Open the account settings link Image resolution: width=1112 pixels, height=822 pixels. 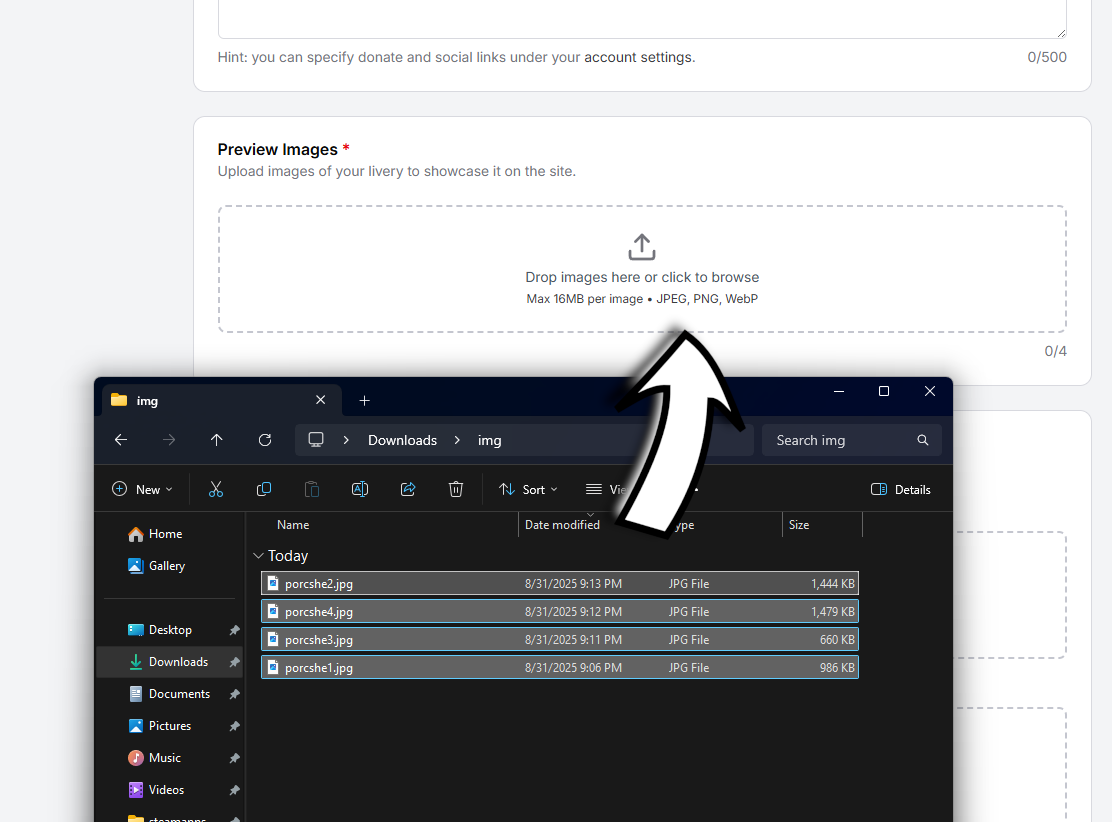(638, 57)
